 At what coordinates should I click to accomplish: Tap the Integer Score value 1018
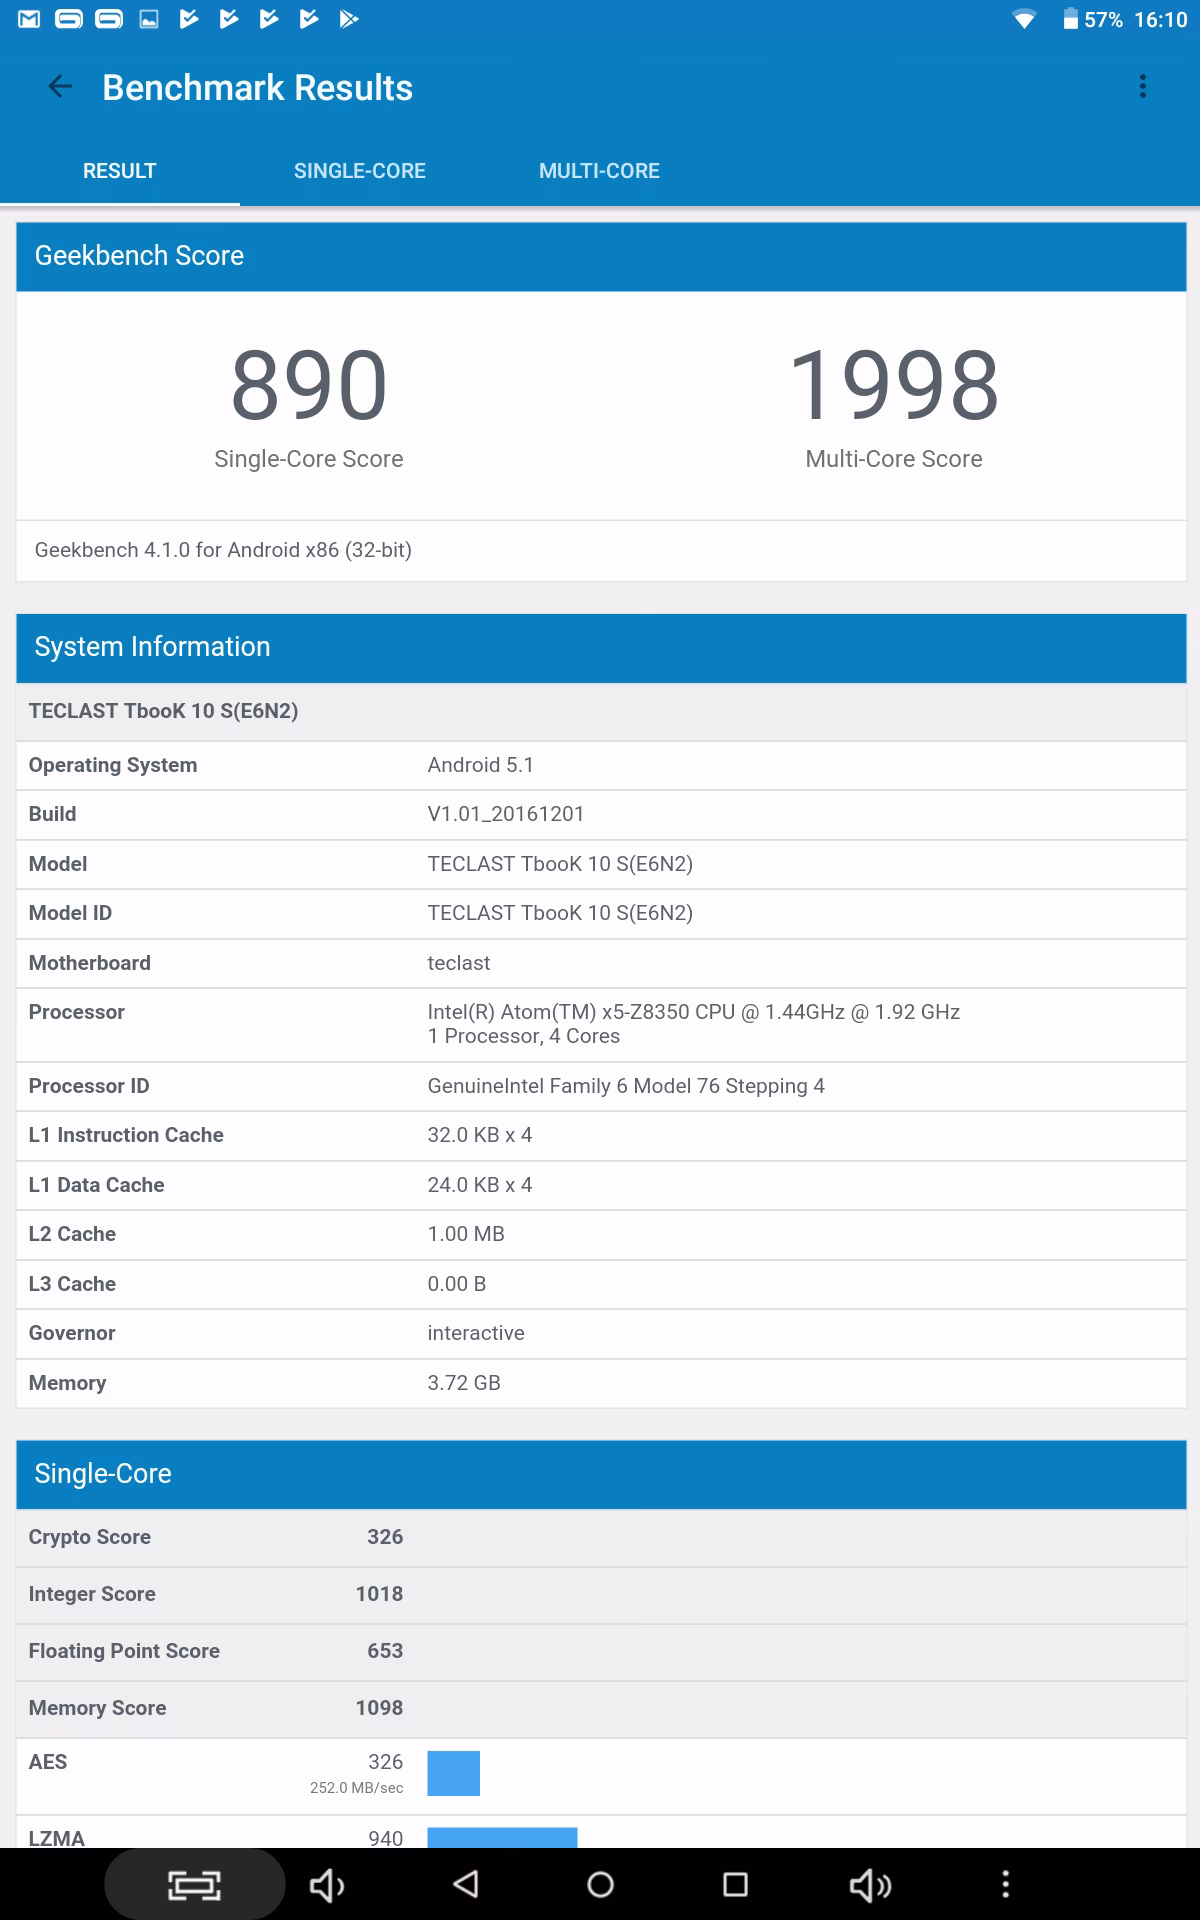coord(379,1594)
